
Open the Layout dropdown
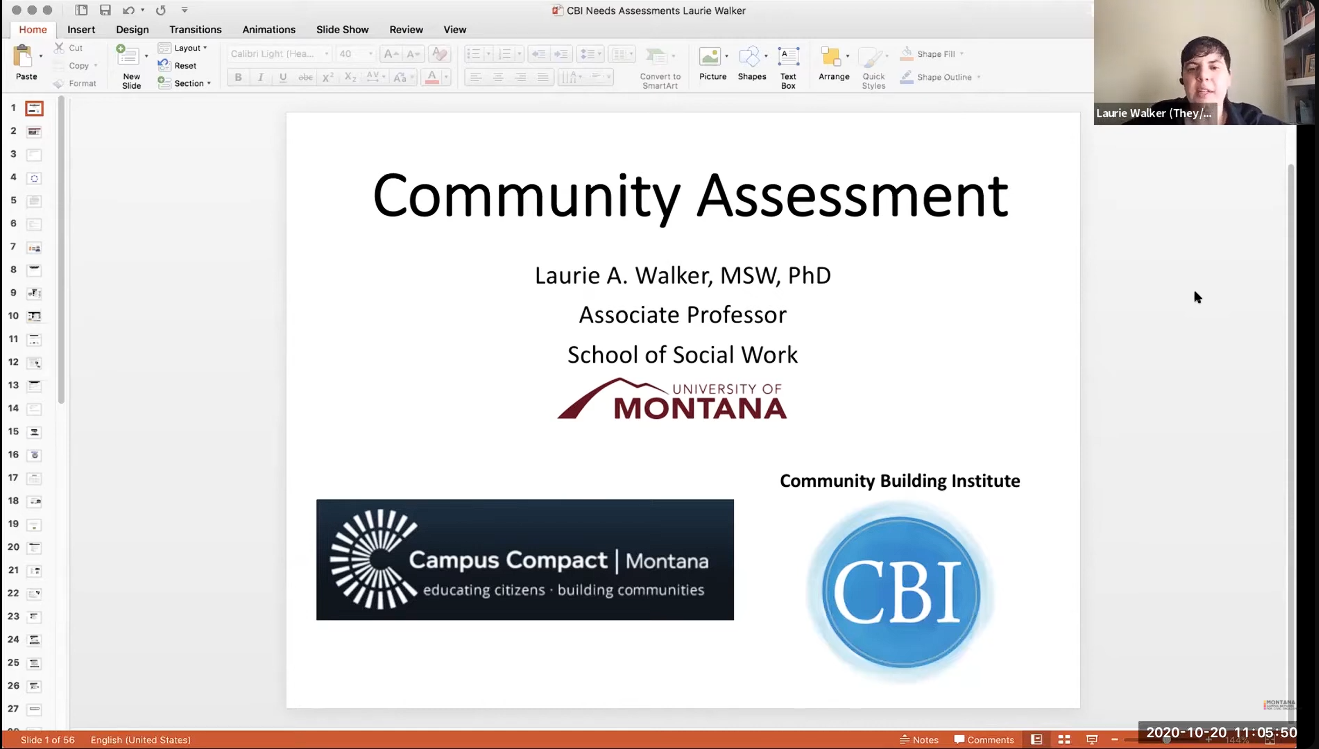[183, 48]
